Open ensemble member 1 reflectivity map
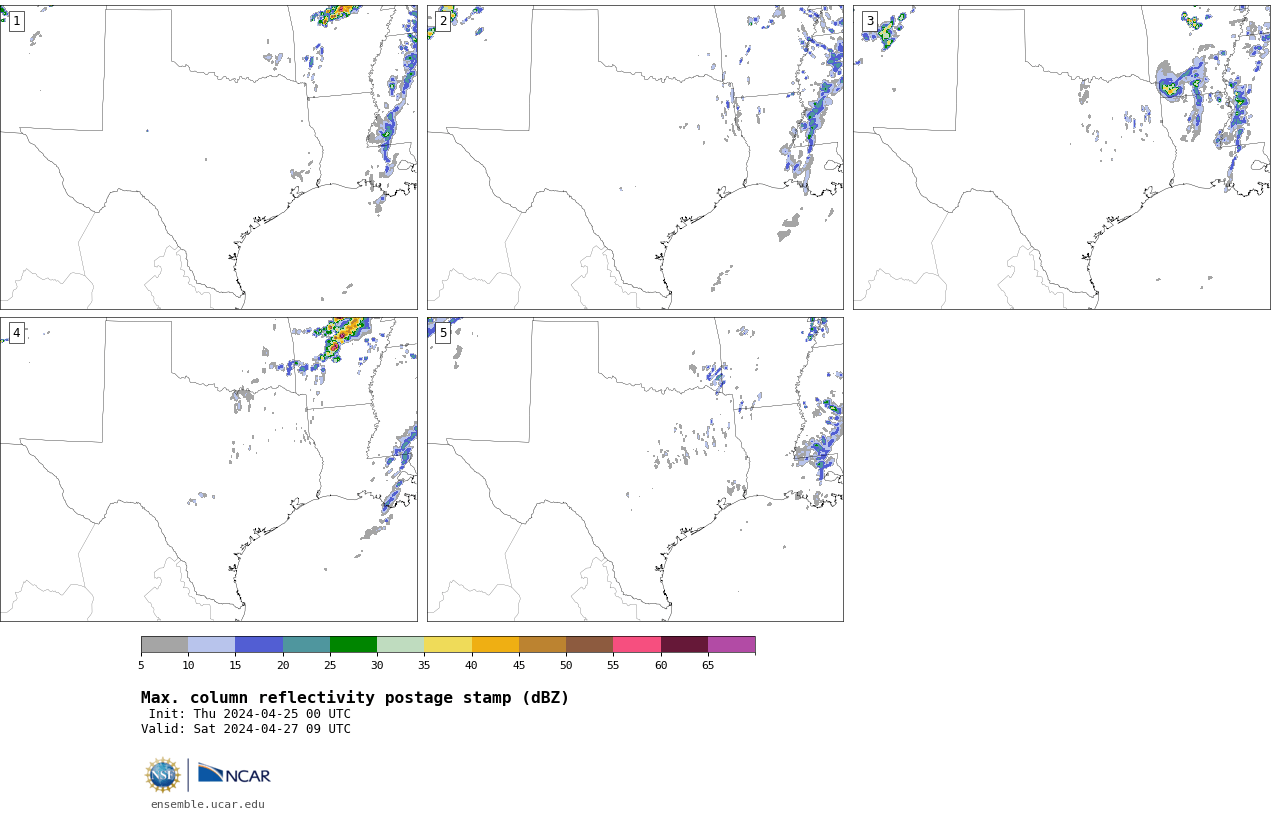This screenshot has height=815, width=1280. [209, 157]
